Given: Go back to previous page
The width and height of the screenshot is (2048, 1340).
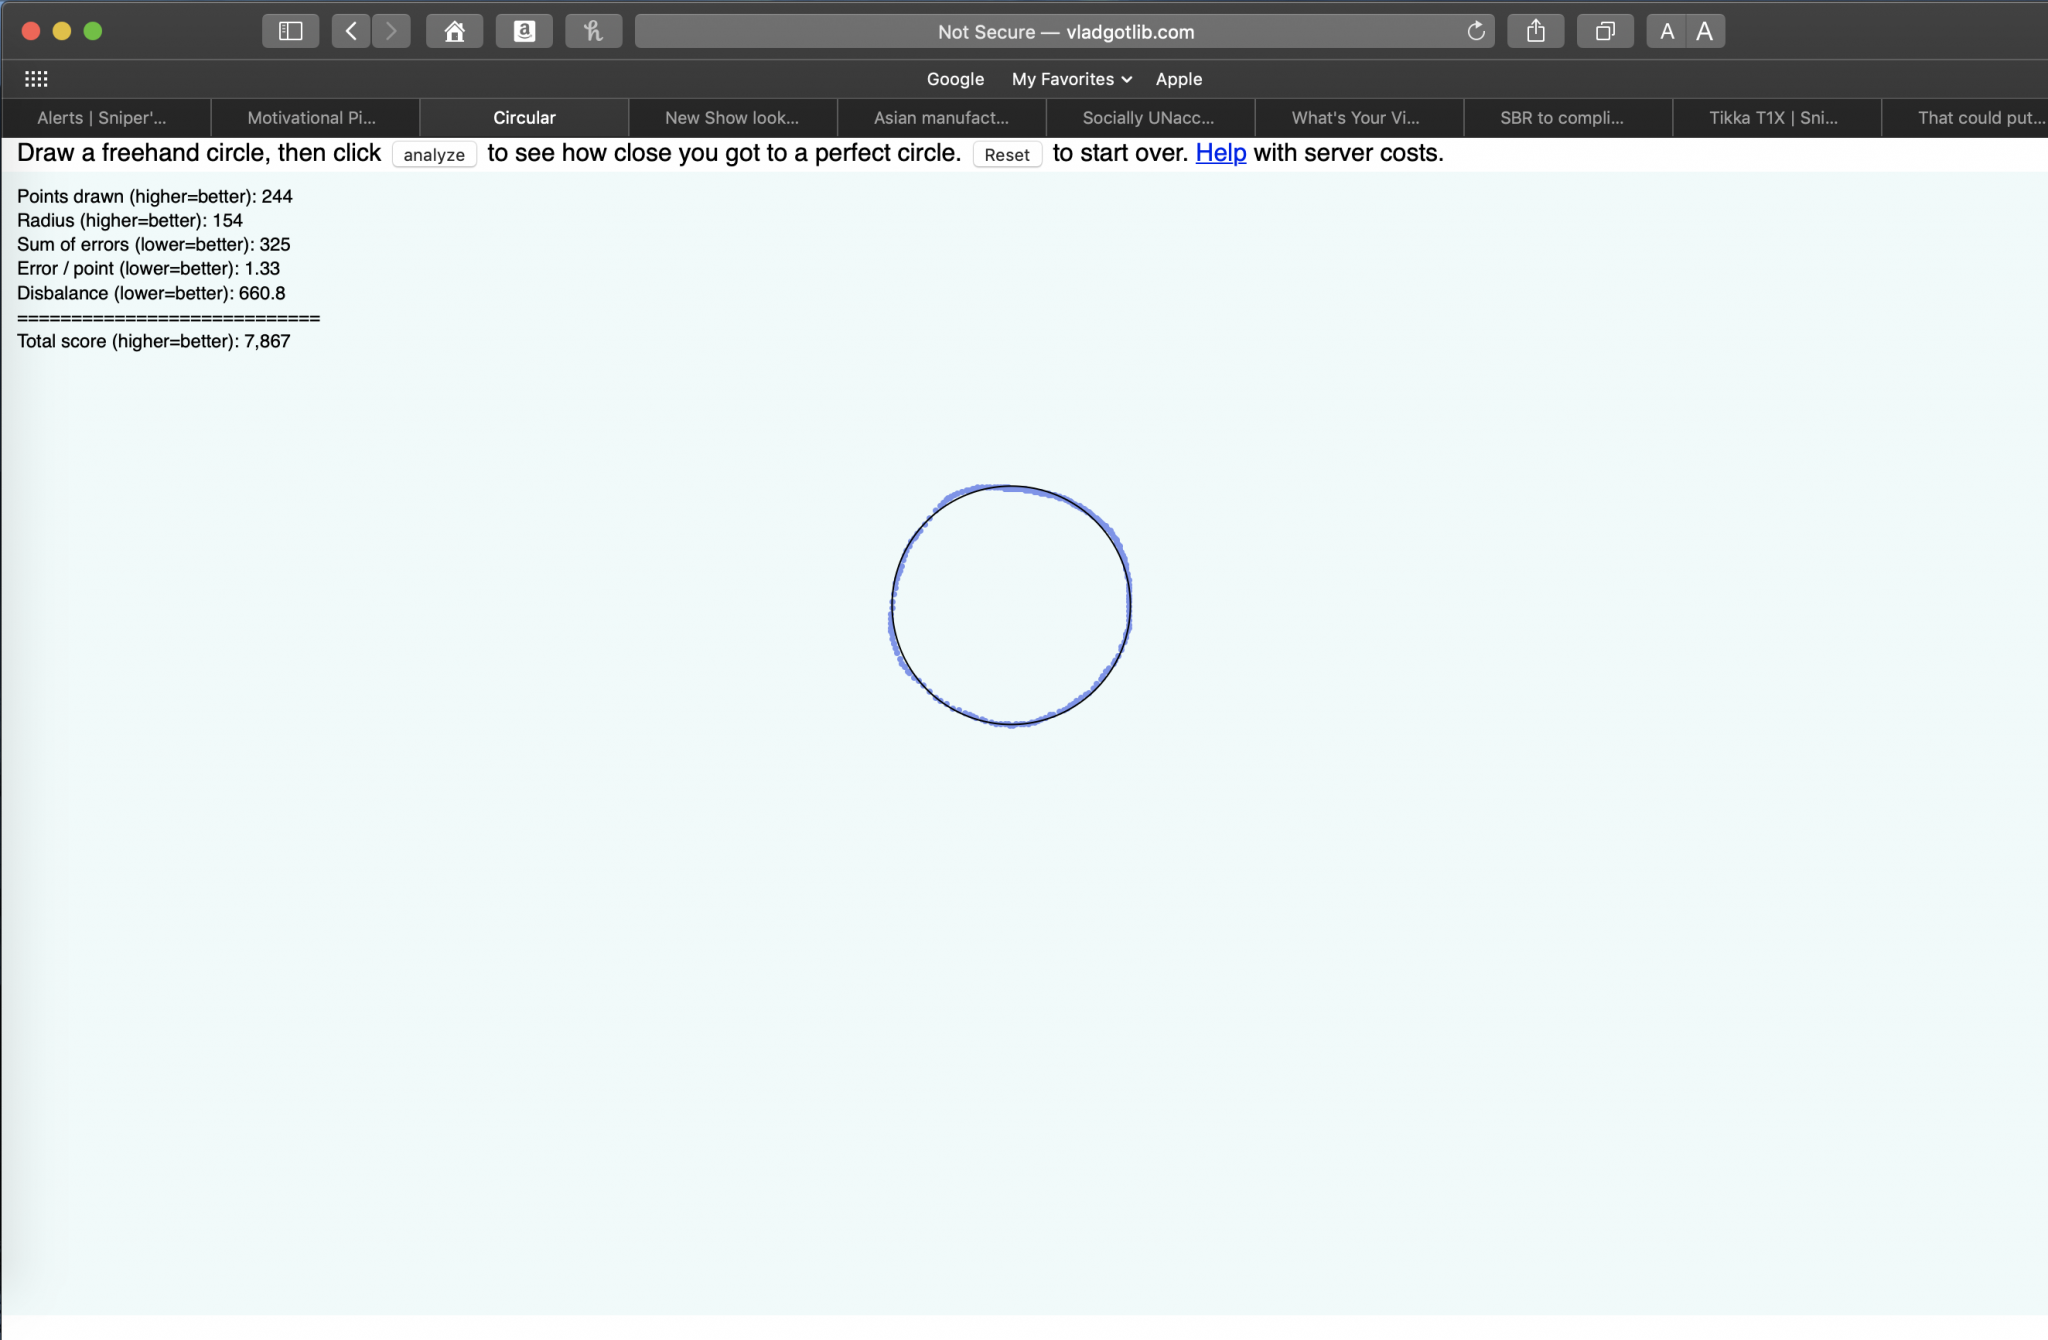Looking at the screenshot, I should pos(351,31).
